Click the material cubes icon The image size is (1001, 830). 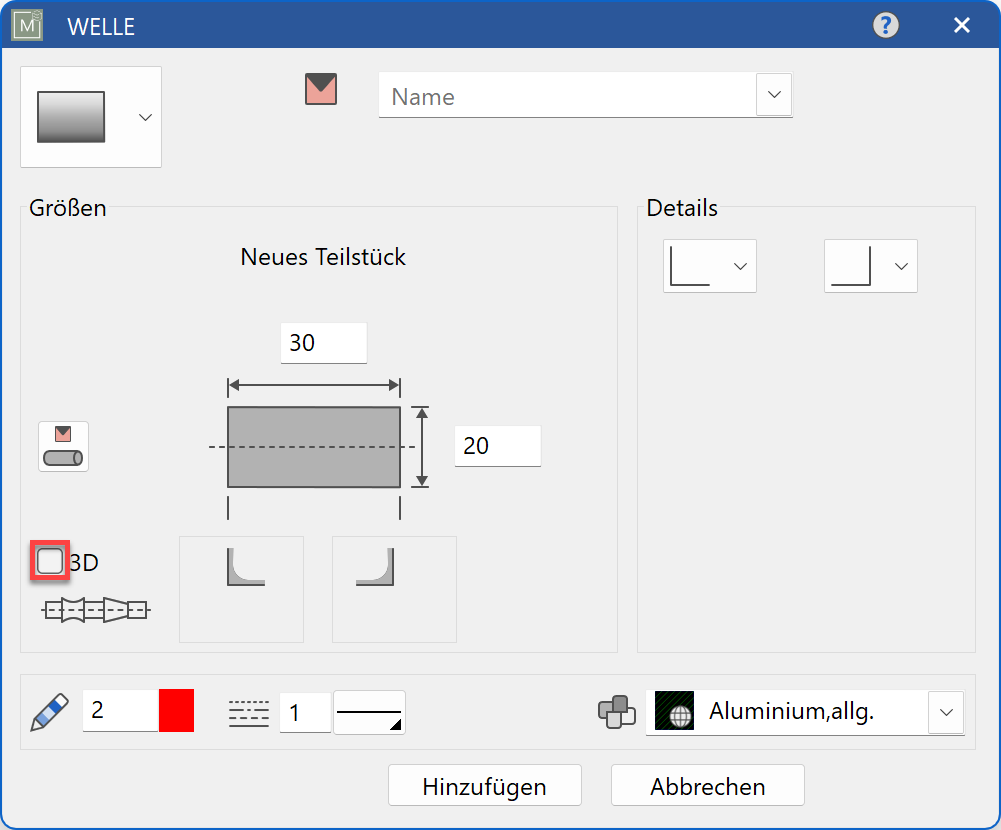click(x=616, y=712)
